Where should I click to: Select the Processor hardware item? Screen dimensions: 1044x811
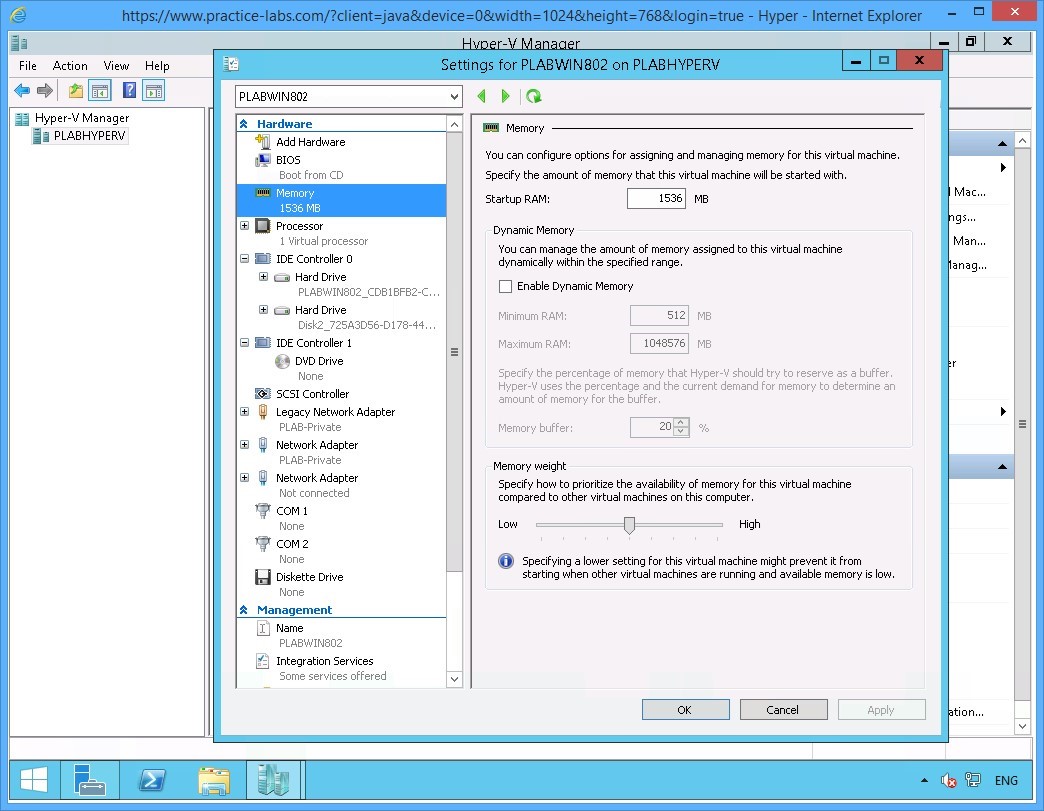coord(300,225)
